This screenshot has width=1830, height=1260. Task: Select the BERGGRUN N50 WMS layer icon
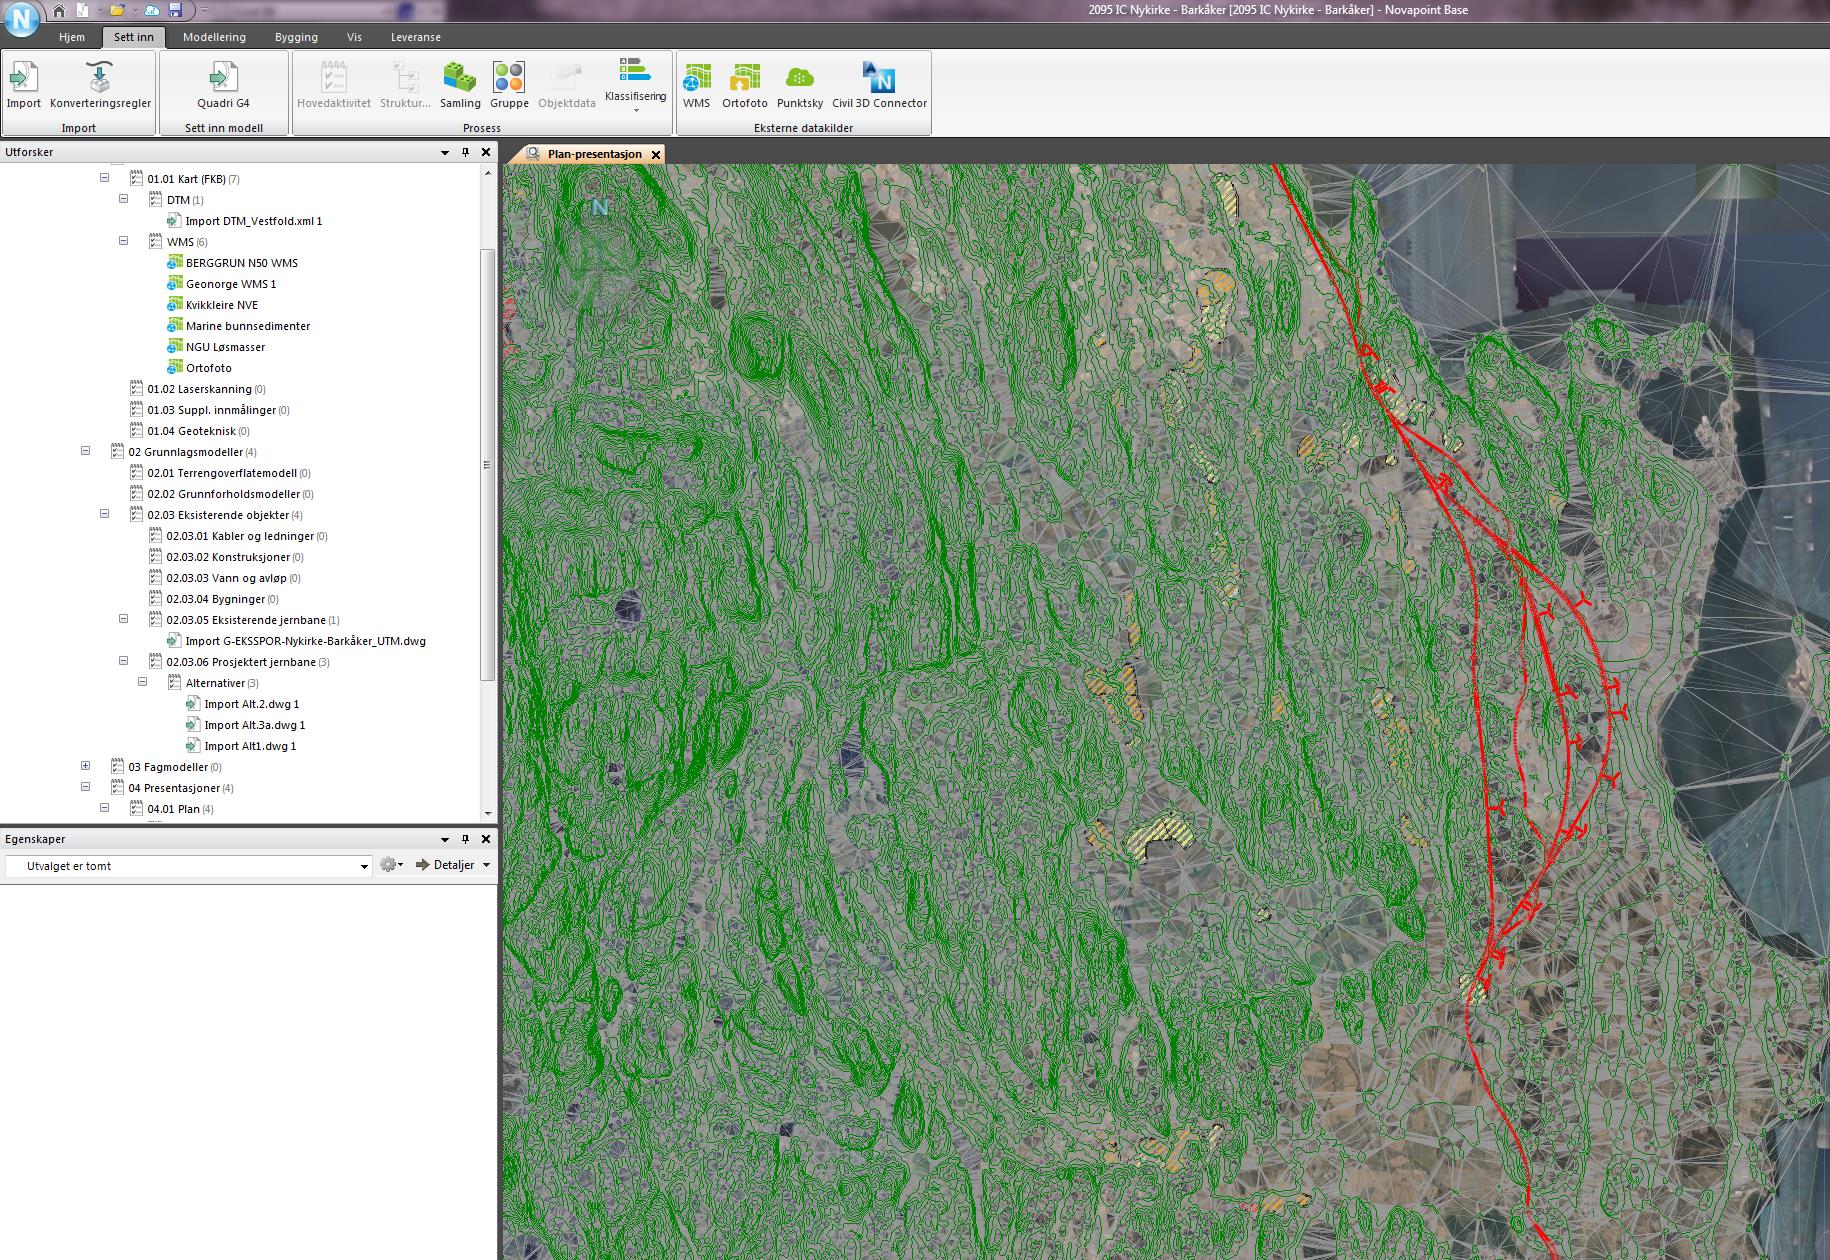(175, 263)
